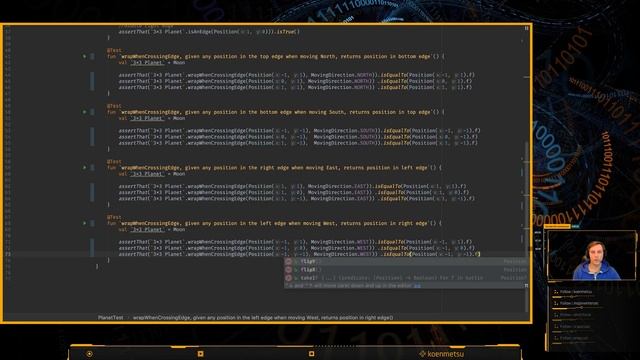640x360 pixels.
Task: Place cursor in 'moving East' function name
Action: [x=274, y=167]
